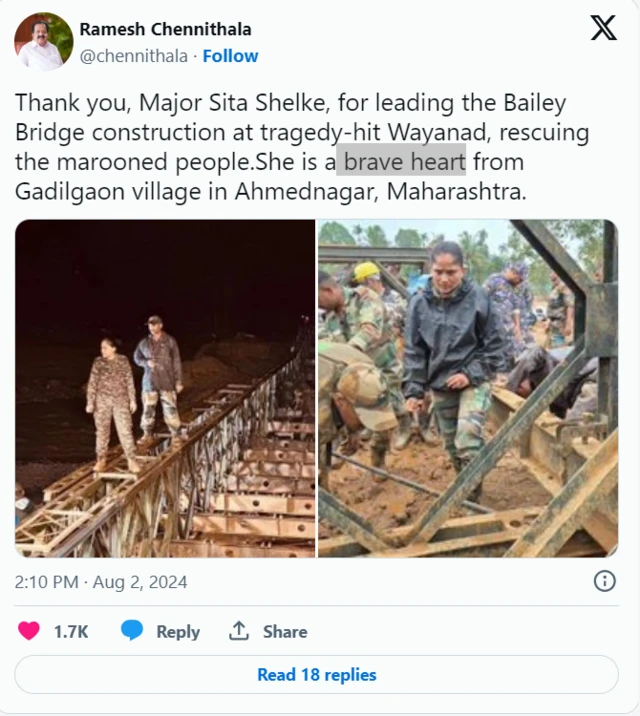Click the Reply text label
Screen dimensions: 640x716
[178, 632]
